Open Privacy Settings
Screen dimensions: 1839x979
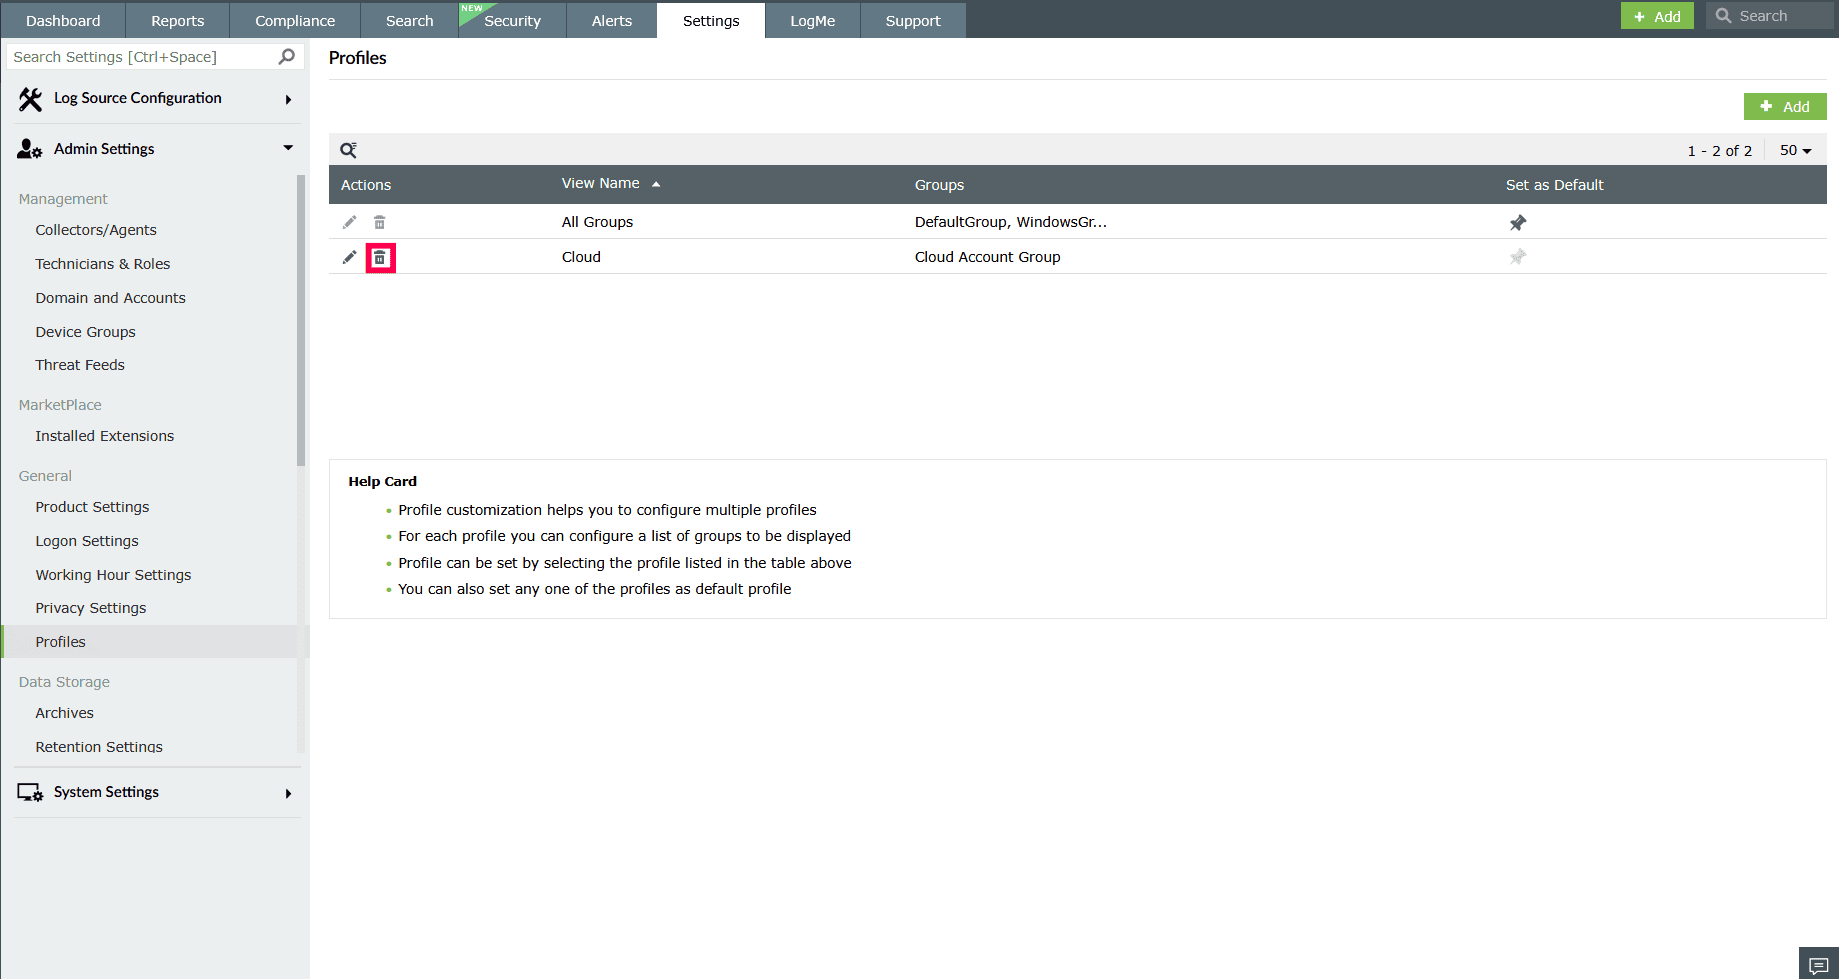[91, 608]
